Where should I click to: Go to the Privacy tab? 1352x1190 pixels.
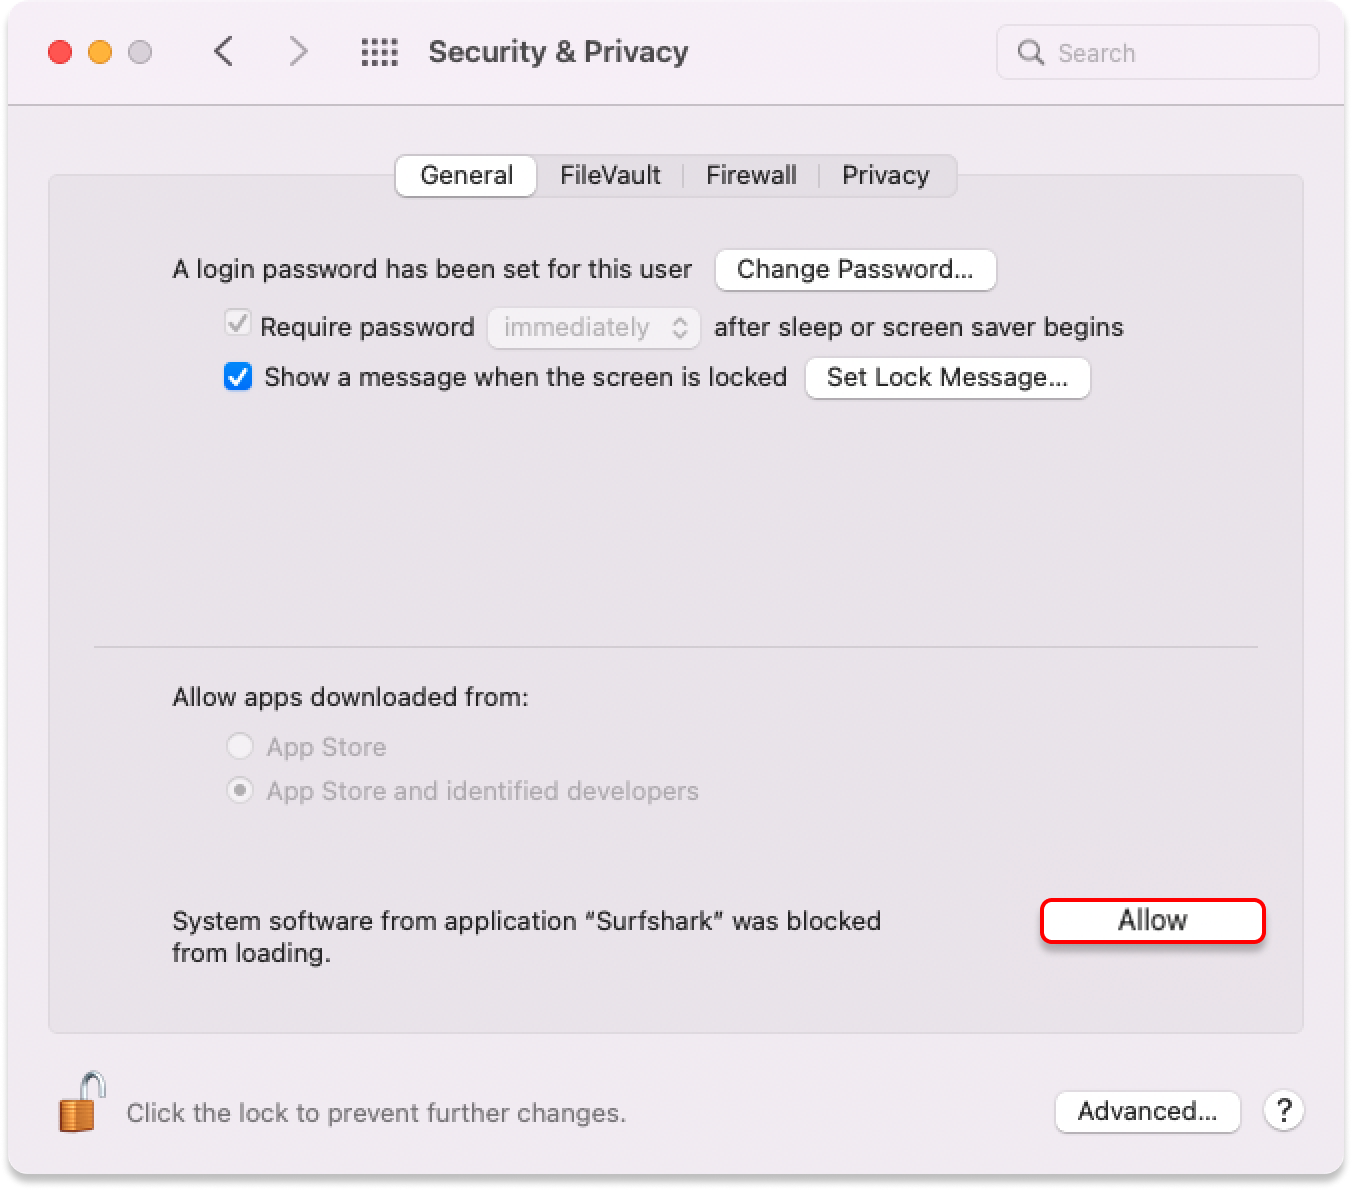885,175
